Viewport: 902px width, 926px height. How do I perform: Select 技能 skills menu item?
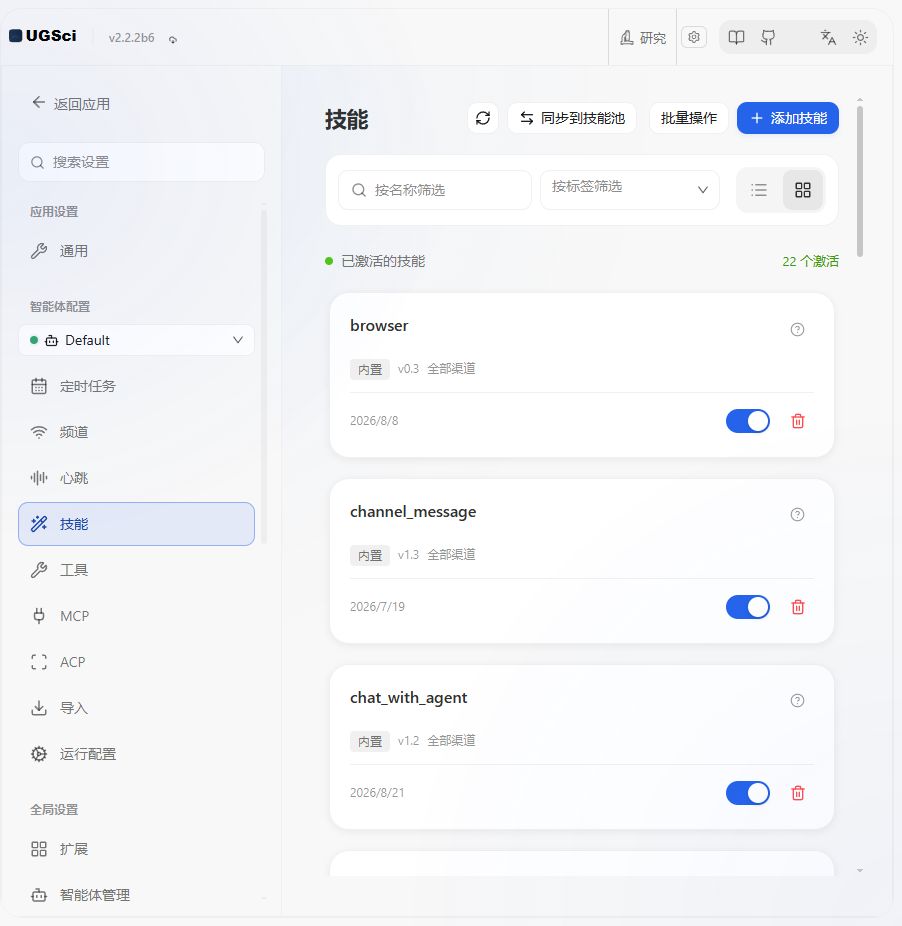coord(136,524)
